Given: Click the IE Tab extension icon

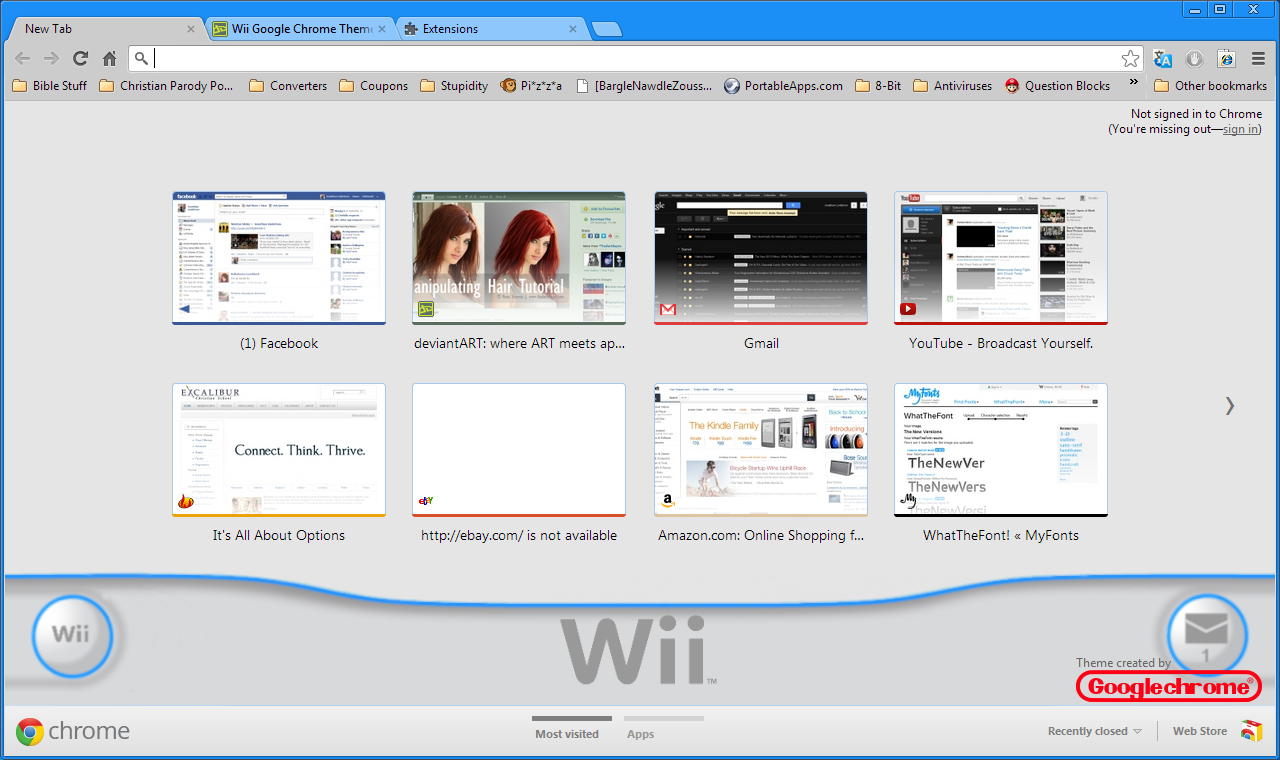Looking at the screenshot, I should [x=1226, y=59].
